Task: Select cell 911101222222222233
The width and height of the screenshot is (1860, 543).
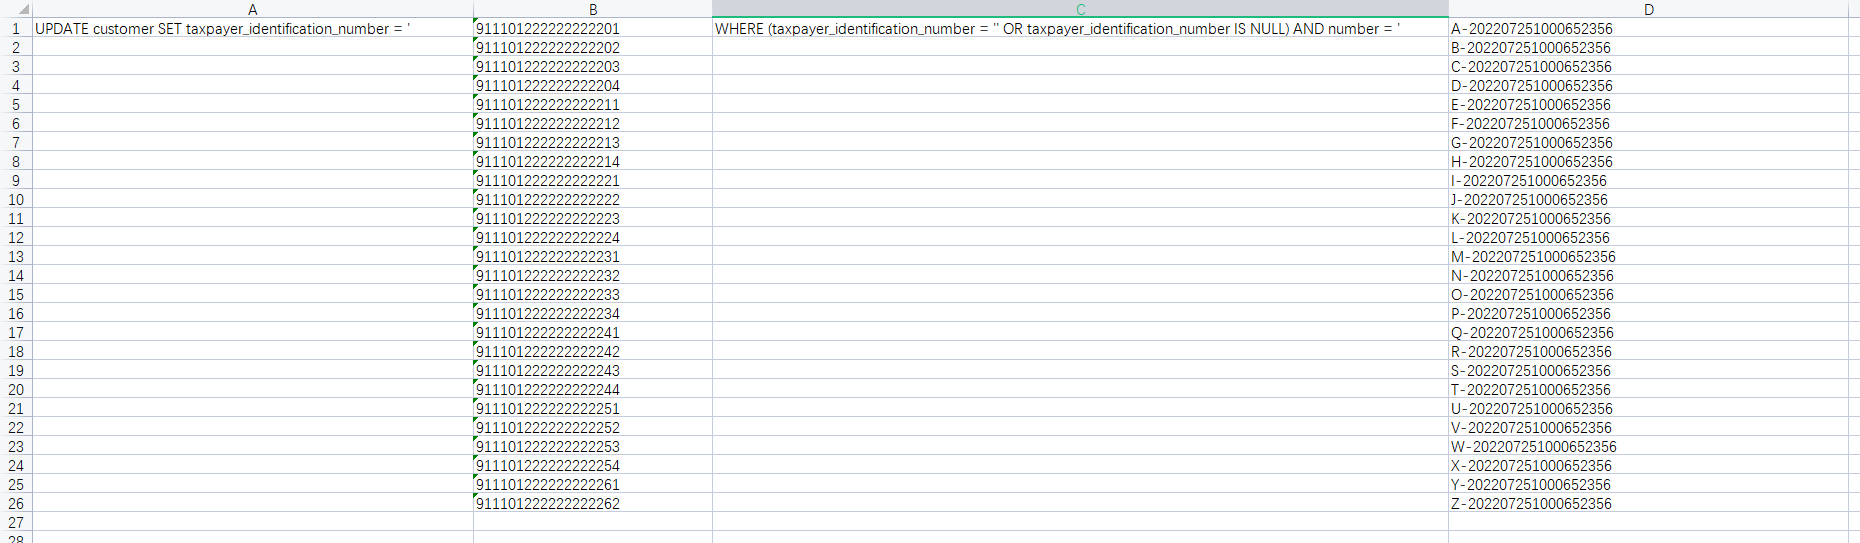Action: [593, 294]
